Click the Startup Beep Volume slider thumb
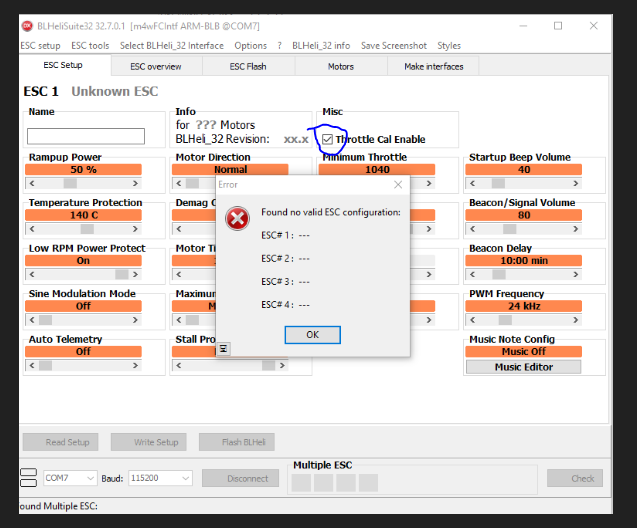Viewport: 637px width, 528px height. (x=498, y=184)
